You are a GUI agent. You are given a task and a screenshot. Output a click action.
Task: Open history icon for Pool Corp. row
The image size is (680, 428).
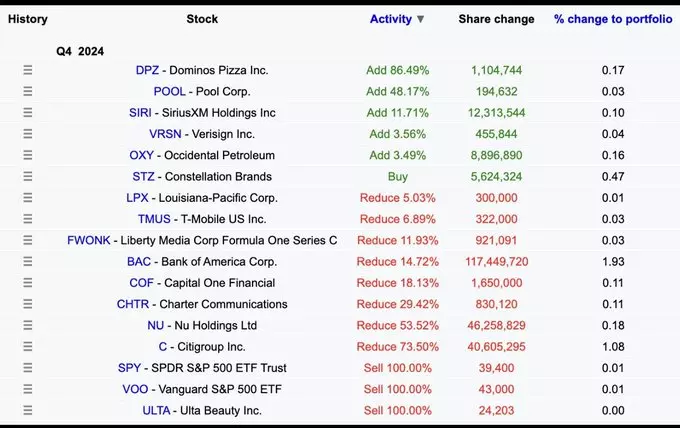pos(28,91)
